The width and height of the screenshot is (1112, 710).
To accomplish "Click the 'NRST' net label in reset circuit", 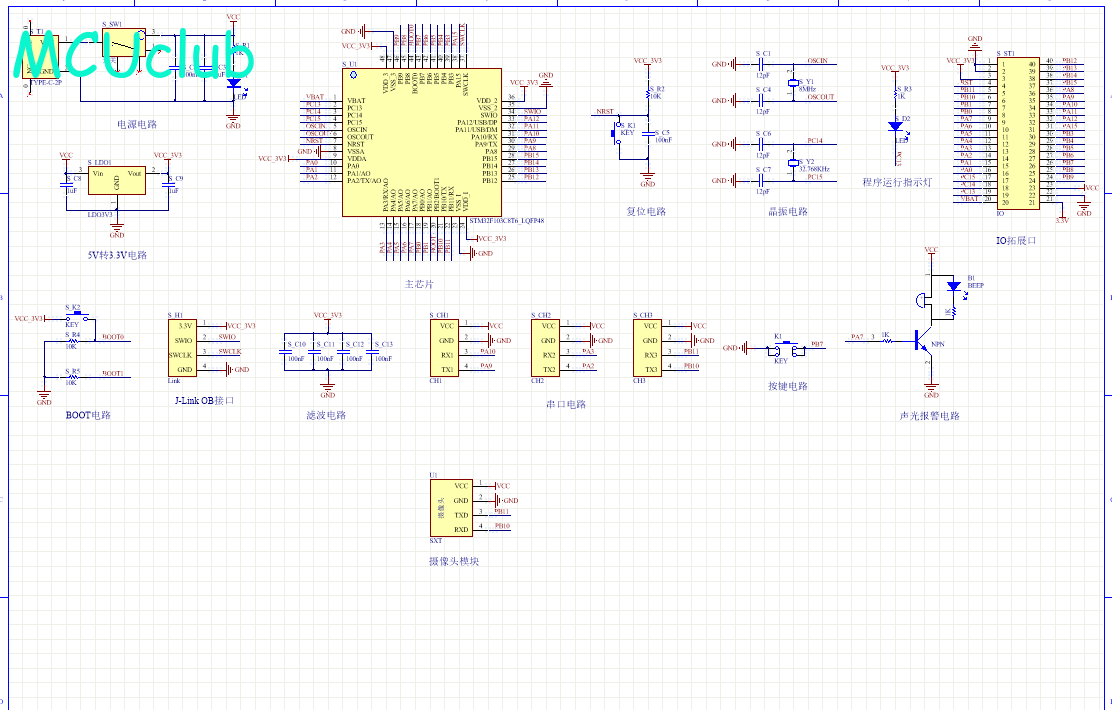I will tap(604, 111).
